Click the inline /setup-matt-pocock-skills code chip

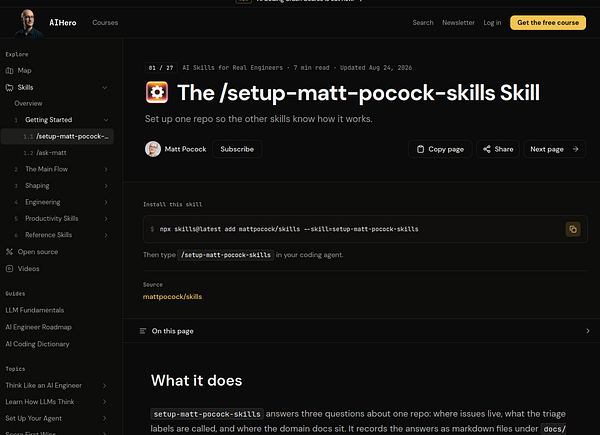coord(226,255)
